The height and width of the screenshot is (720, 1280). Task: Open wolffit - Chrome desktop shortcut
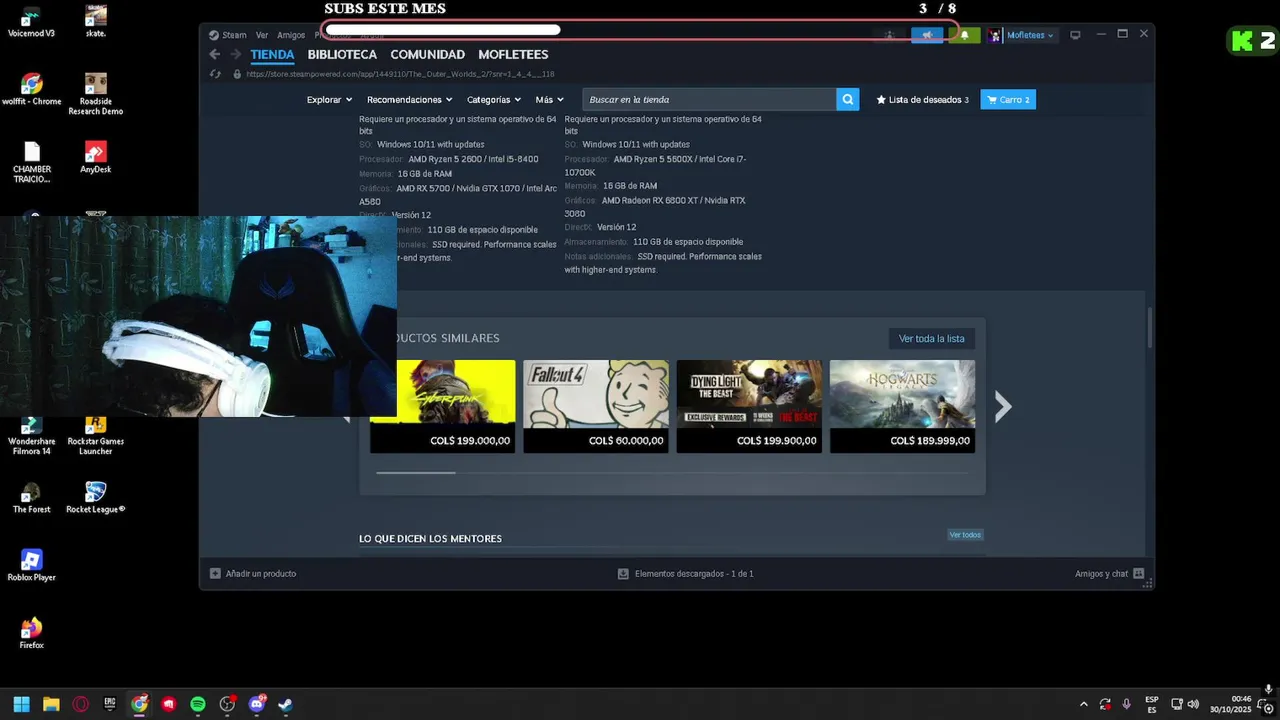[31, 90]
